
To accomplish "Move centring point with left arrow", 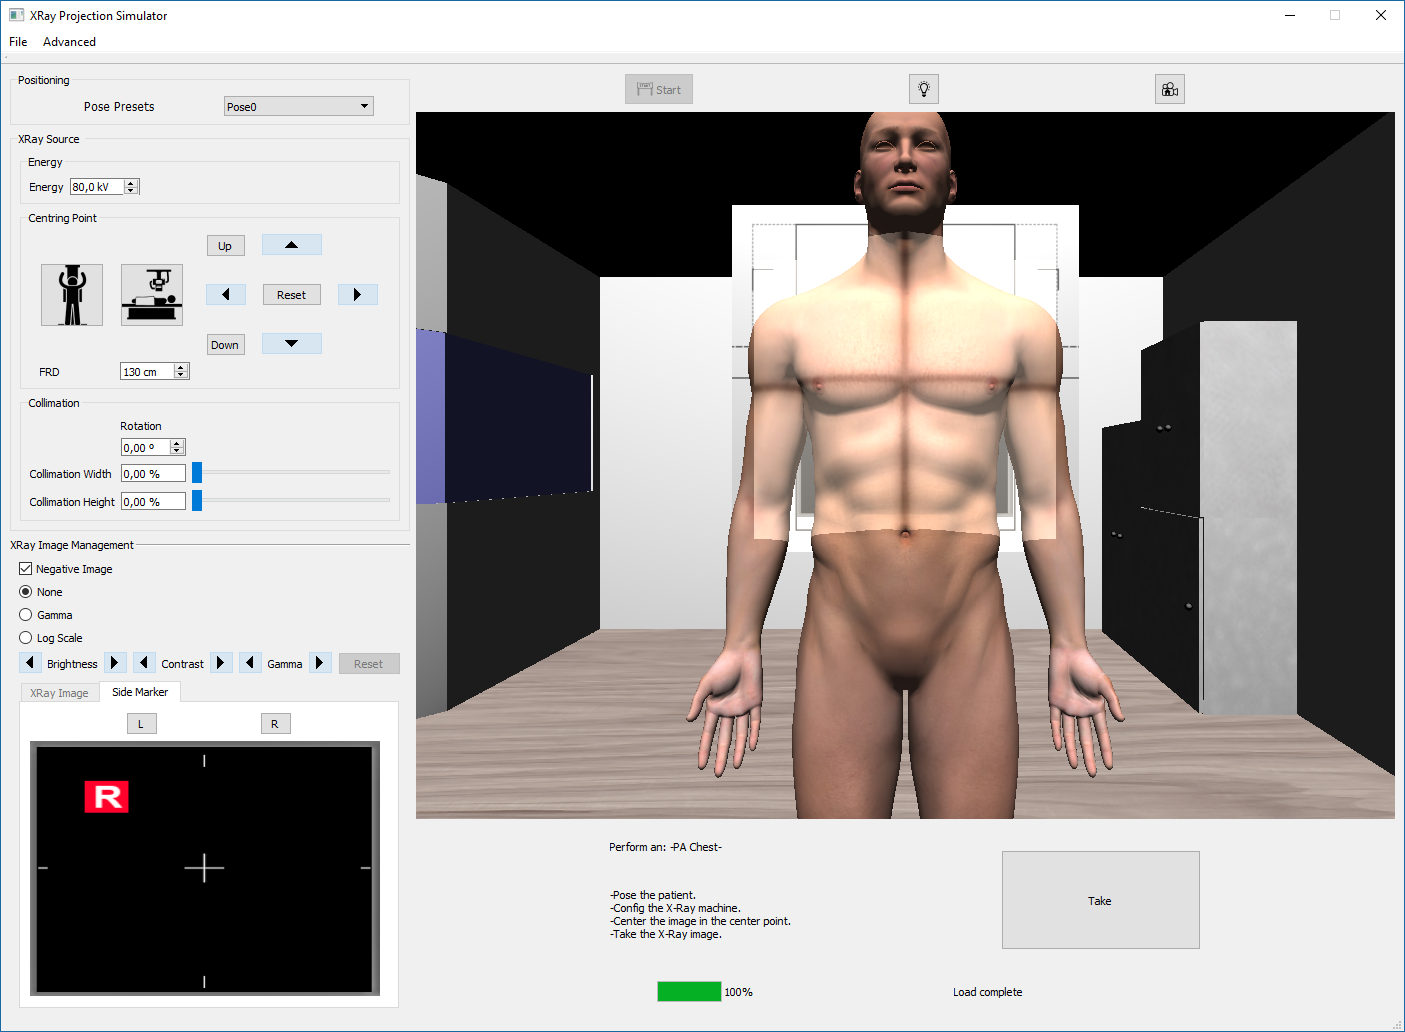I will pos(226,294).
